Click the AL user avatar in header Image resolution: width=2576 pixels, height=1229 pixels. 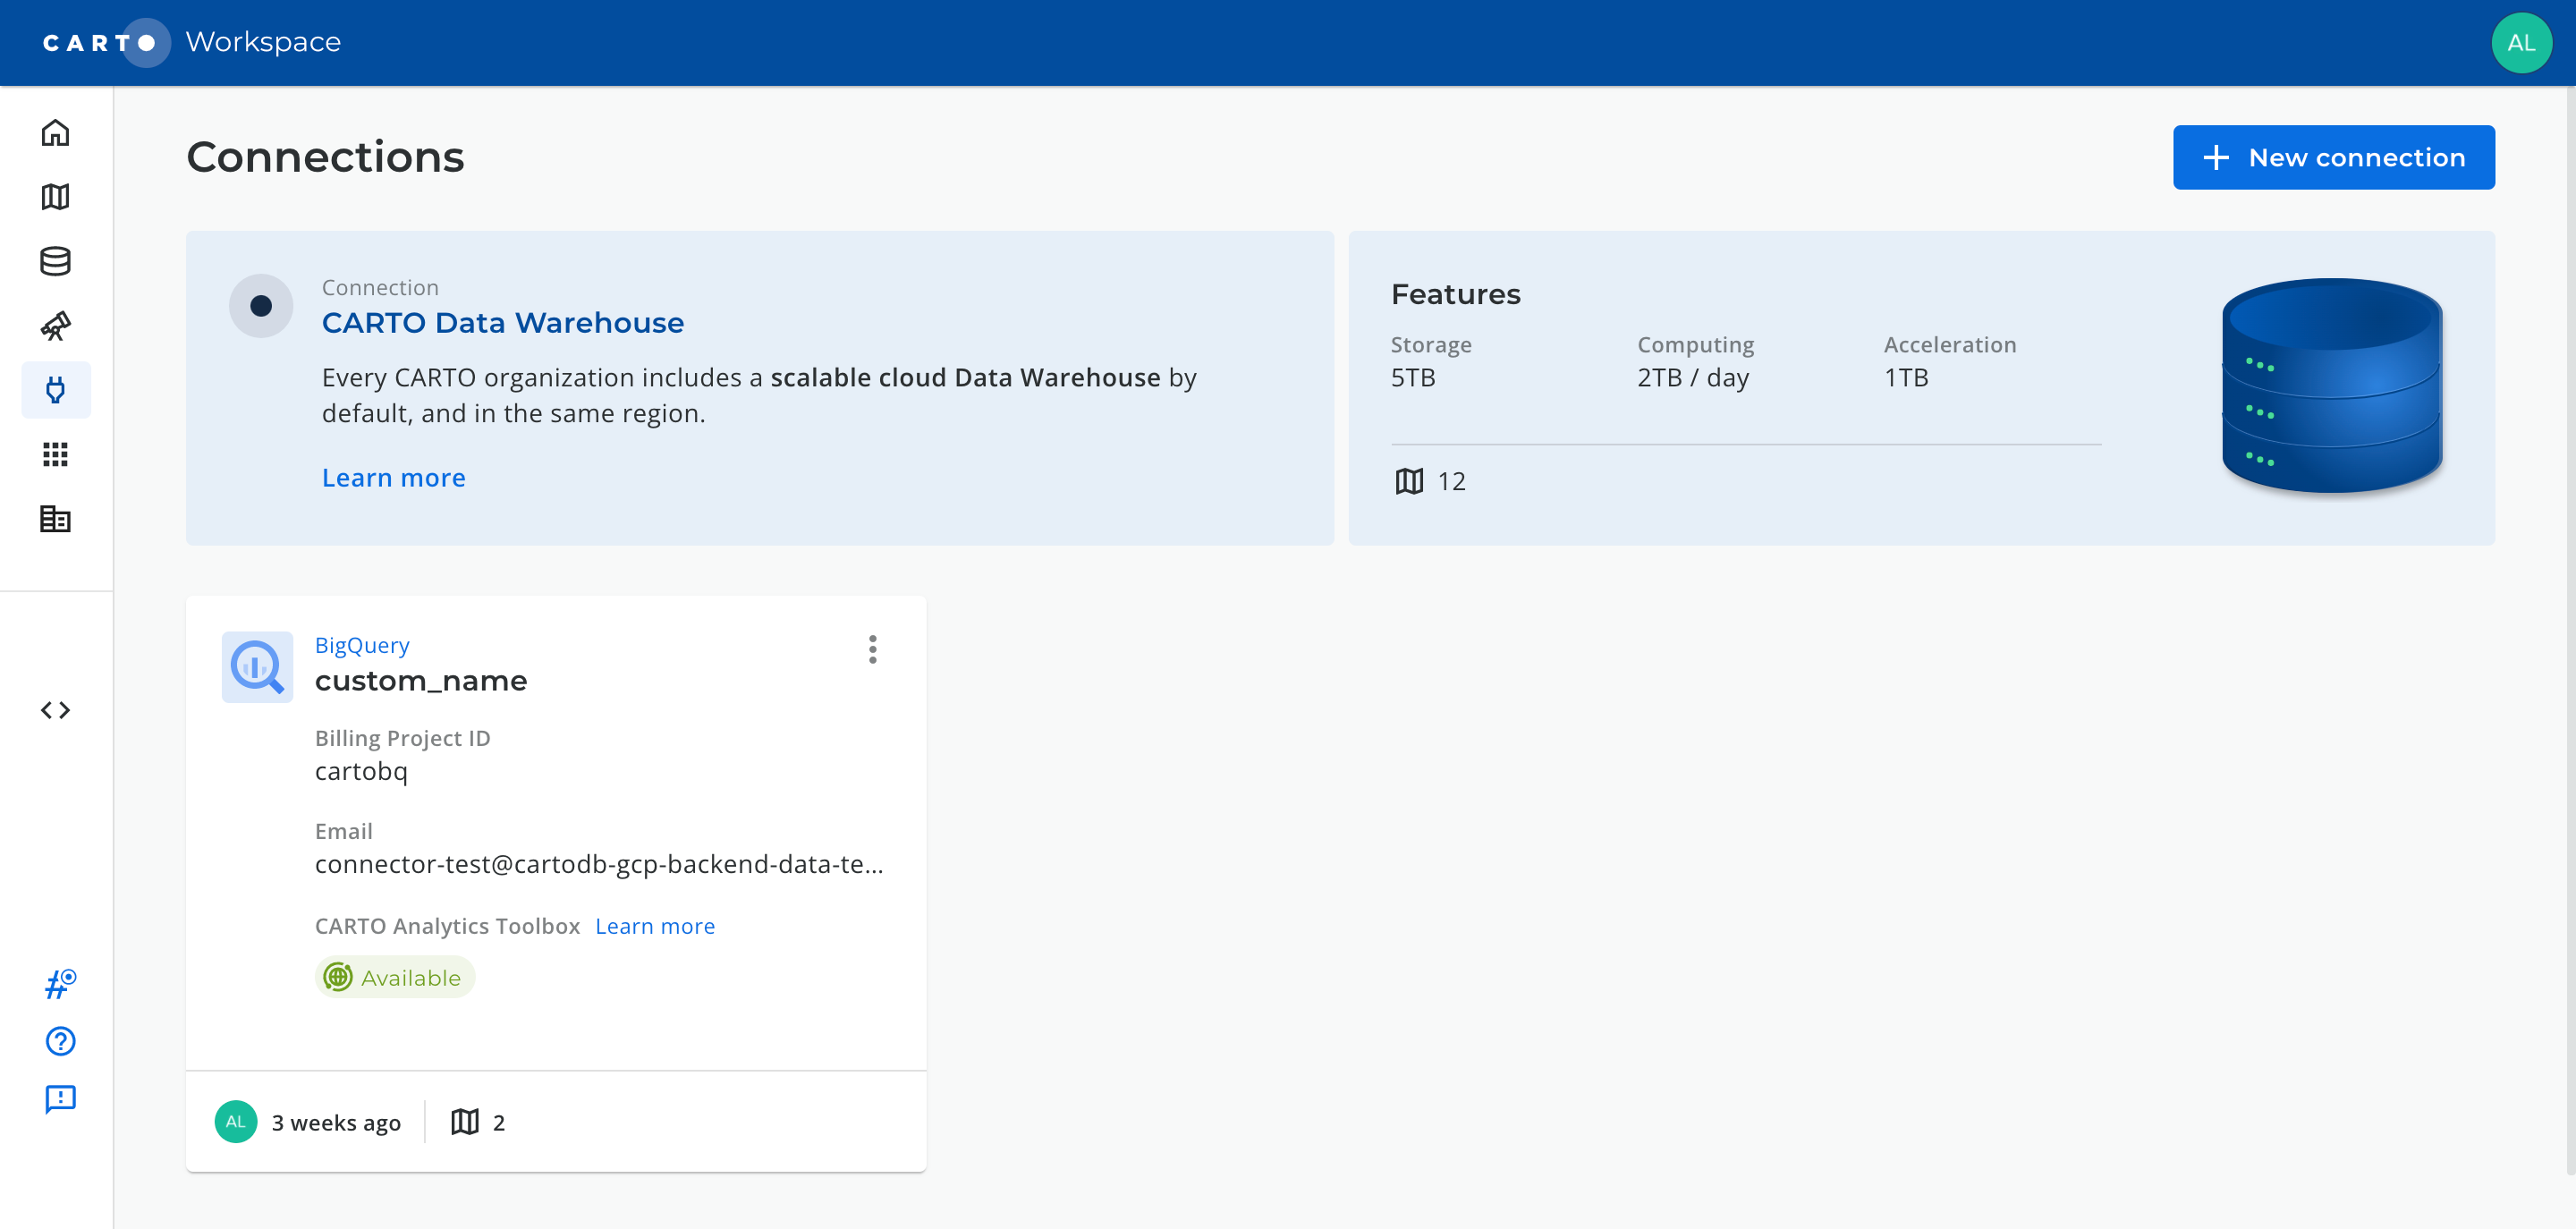[x=2521, y=43]
